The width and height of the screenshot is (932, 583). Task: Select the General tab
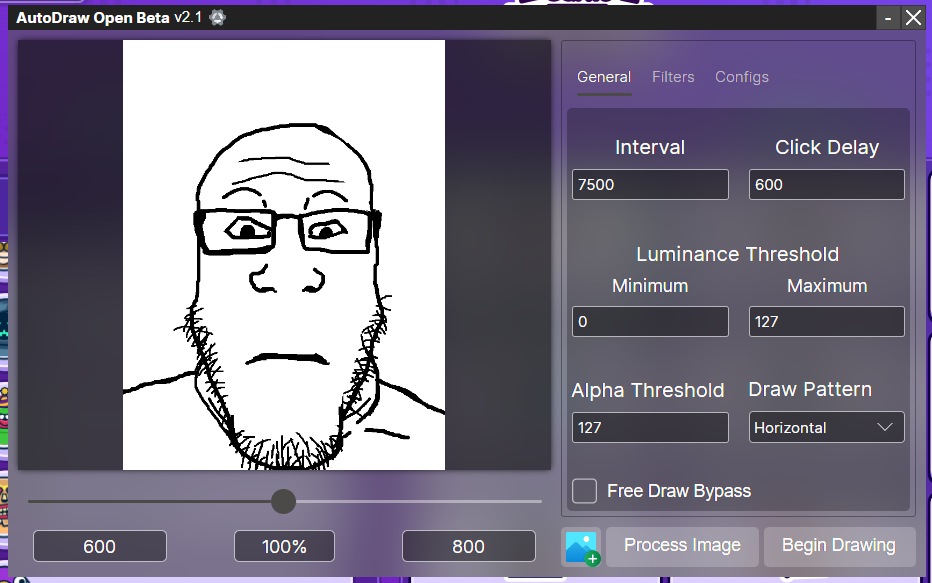click(604, 77)
